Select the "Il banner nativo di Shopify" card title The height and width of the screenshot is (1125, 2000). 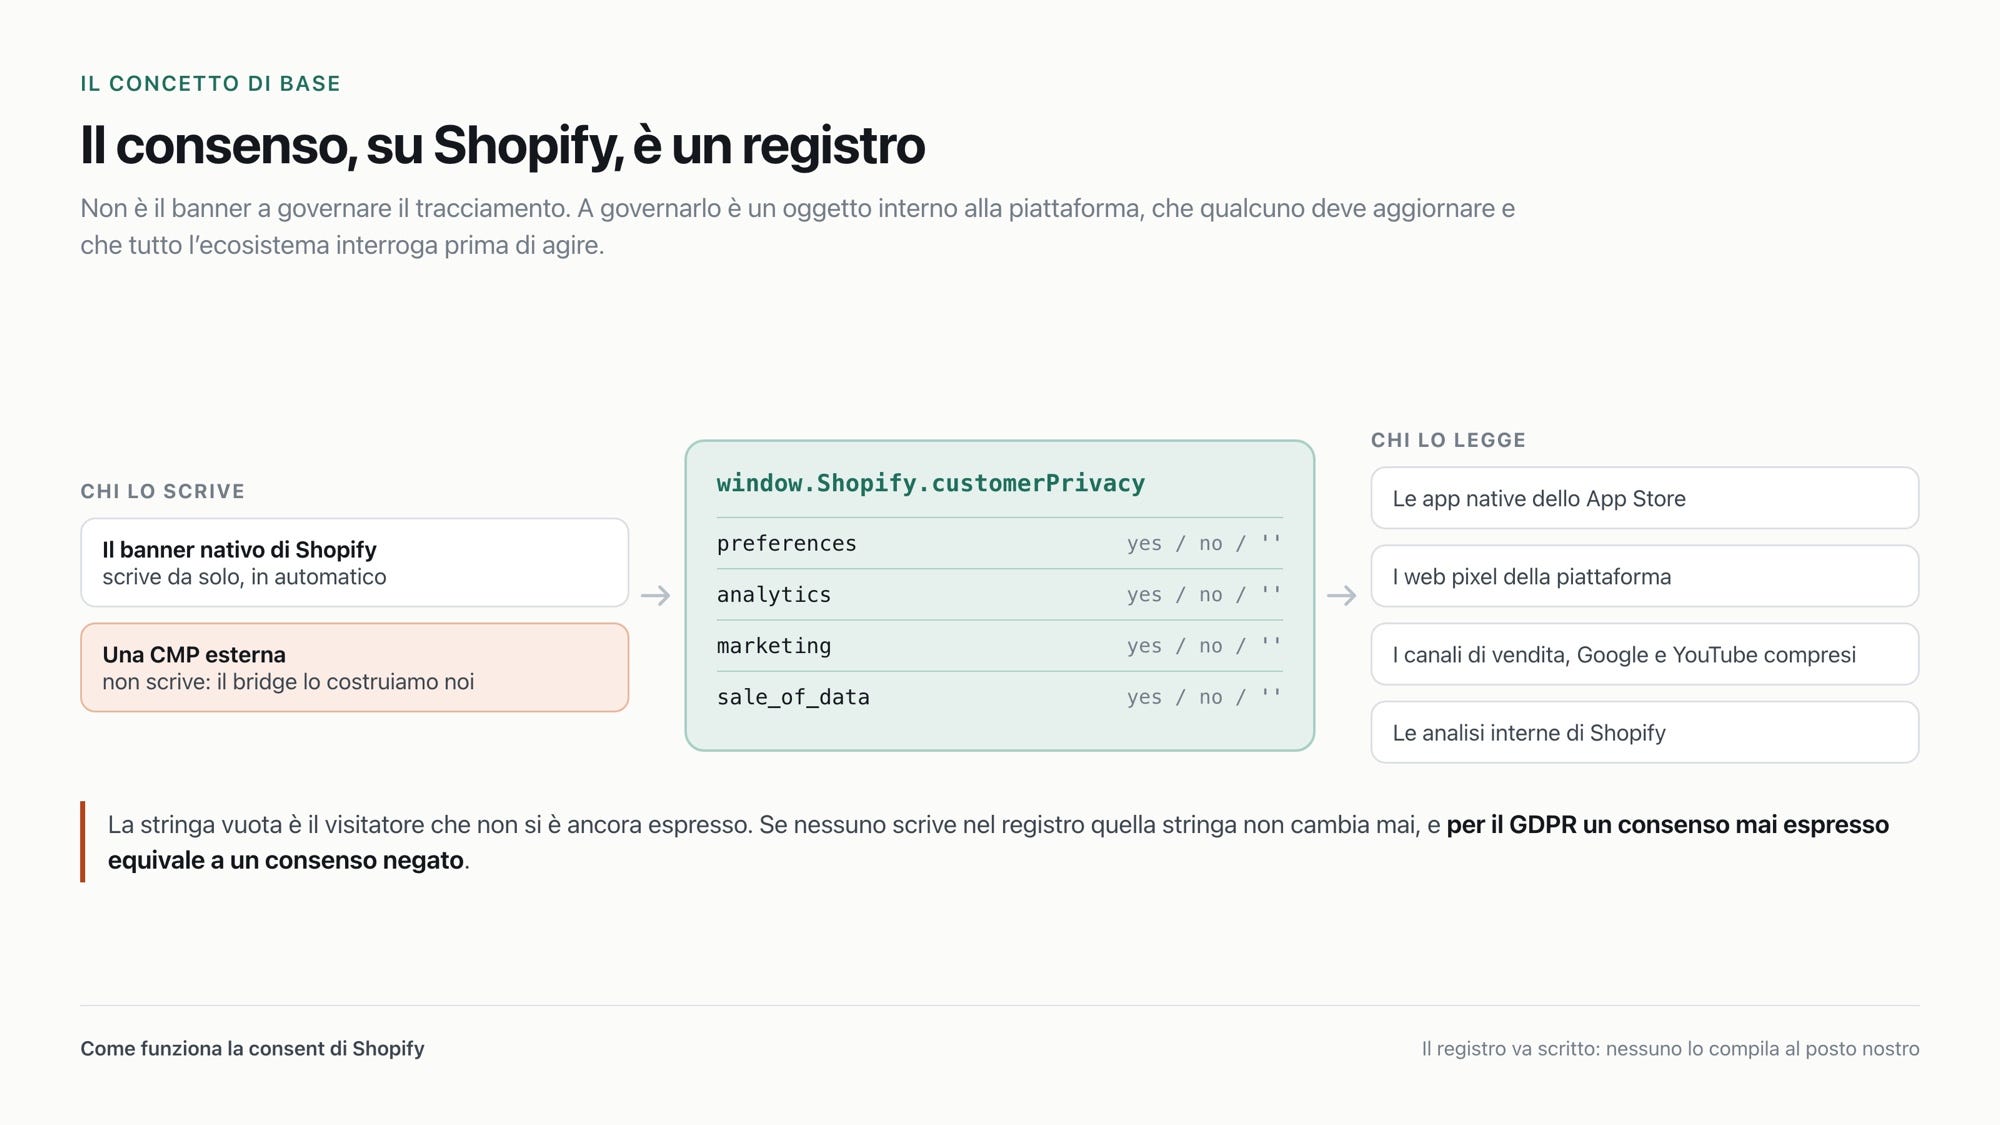point(239,549)
